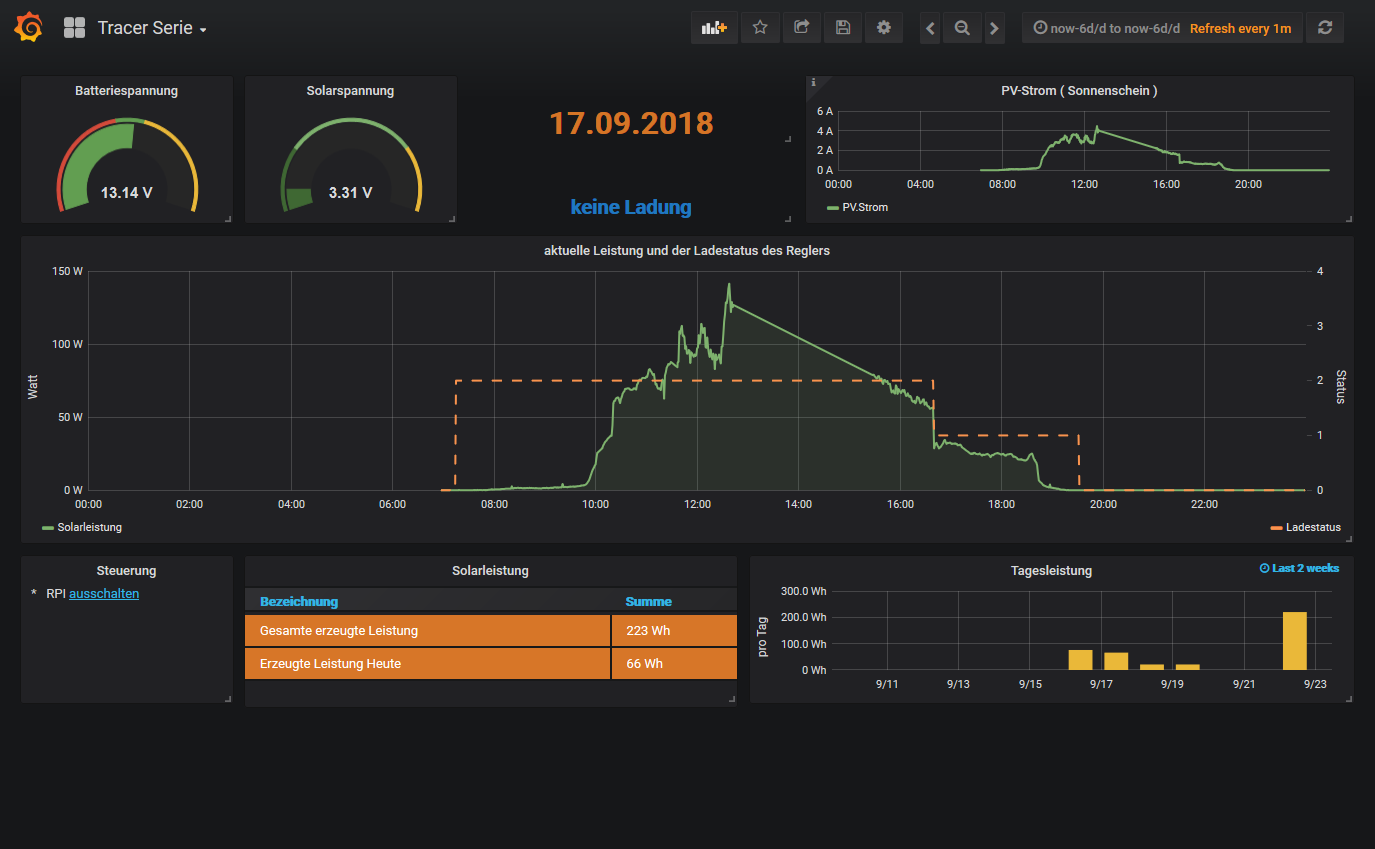Click the Grafana logo icon
The image size is (1375, 849).
29,28
